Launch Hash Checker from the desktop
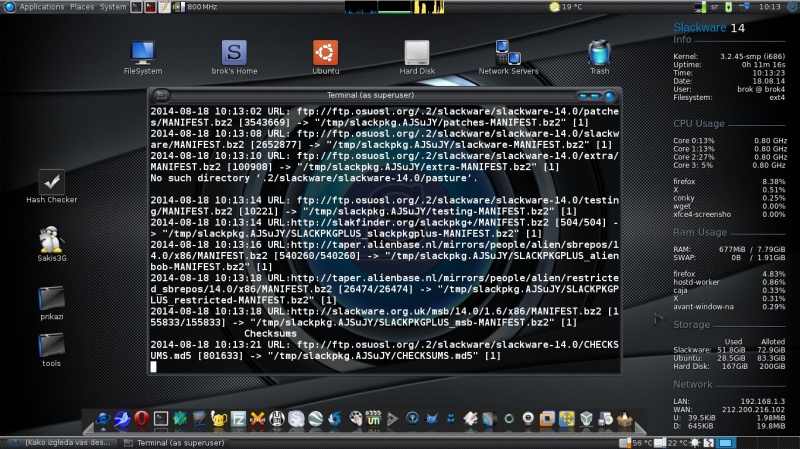The image size is (800, 449). 52,187
